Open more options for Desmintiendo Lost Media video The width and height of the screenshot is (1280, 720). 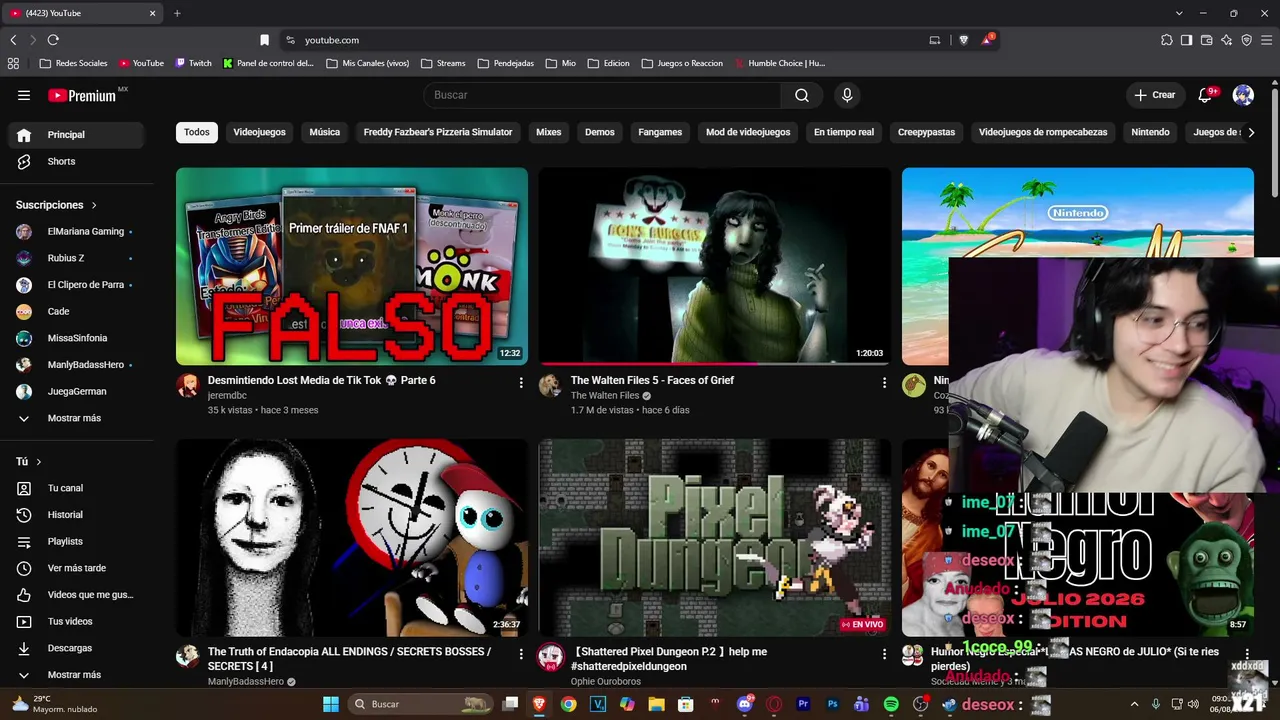click(521, 383)
